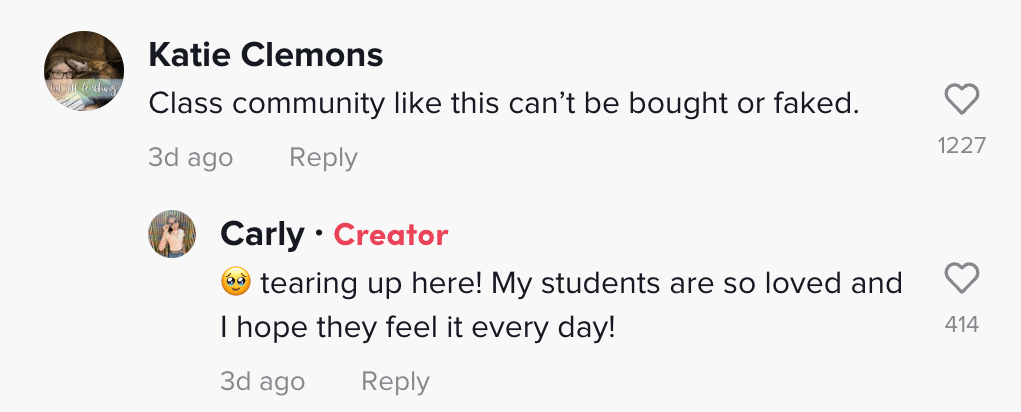Like Katie Clemons' comment with the heart
Image resolution: width=1021 pixels, height=412 pixels.
coord(961,100)
